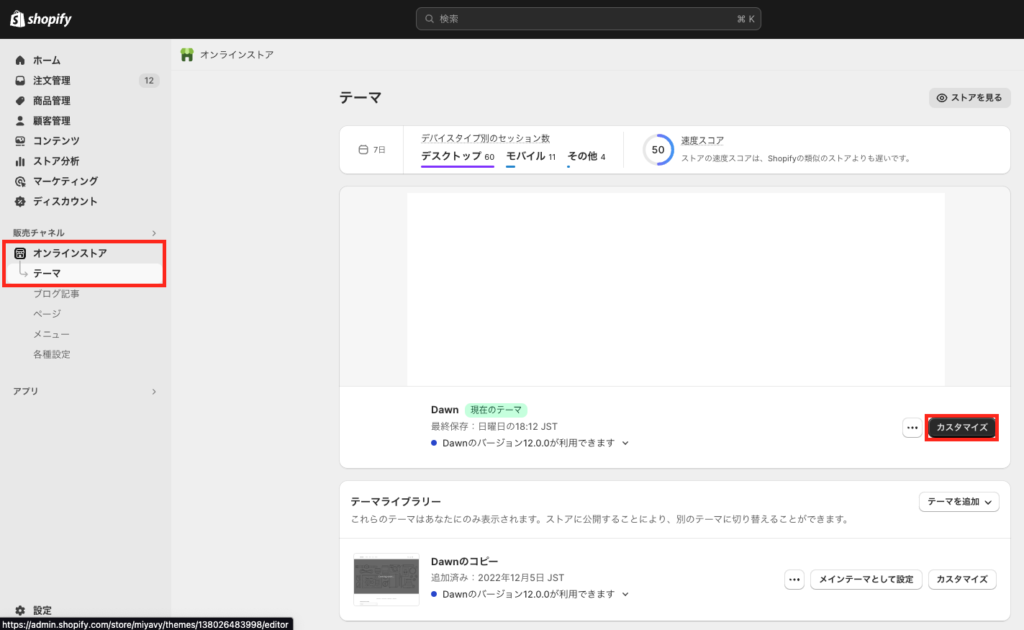Screen dimensions: 1024x630
Task: Click the calendar icon next to 7日
Action: point(363,150)
